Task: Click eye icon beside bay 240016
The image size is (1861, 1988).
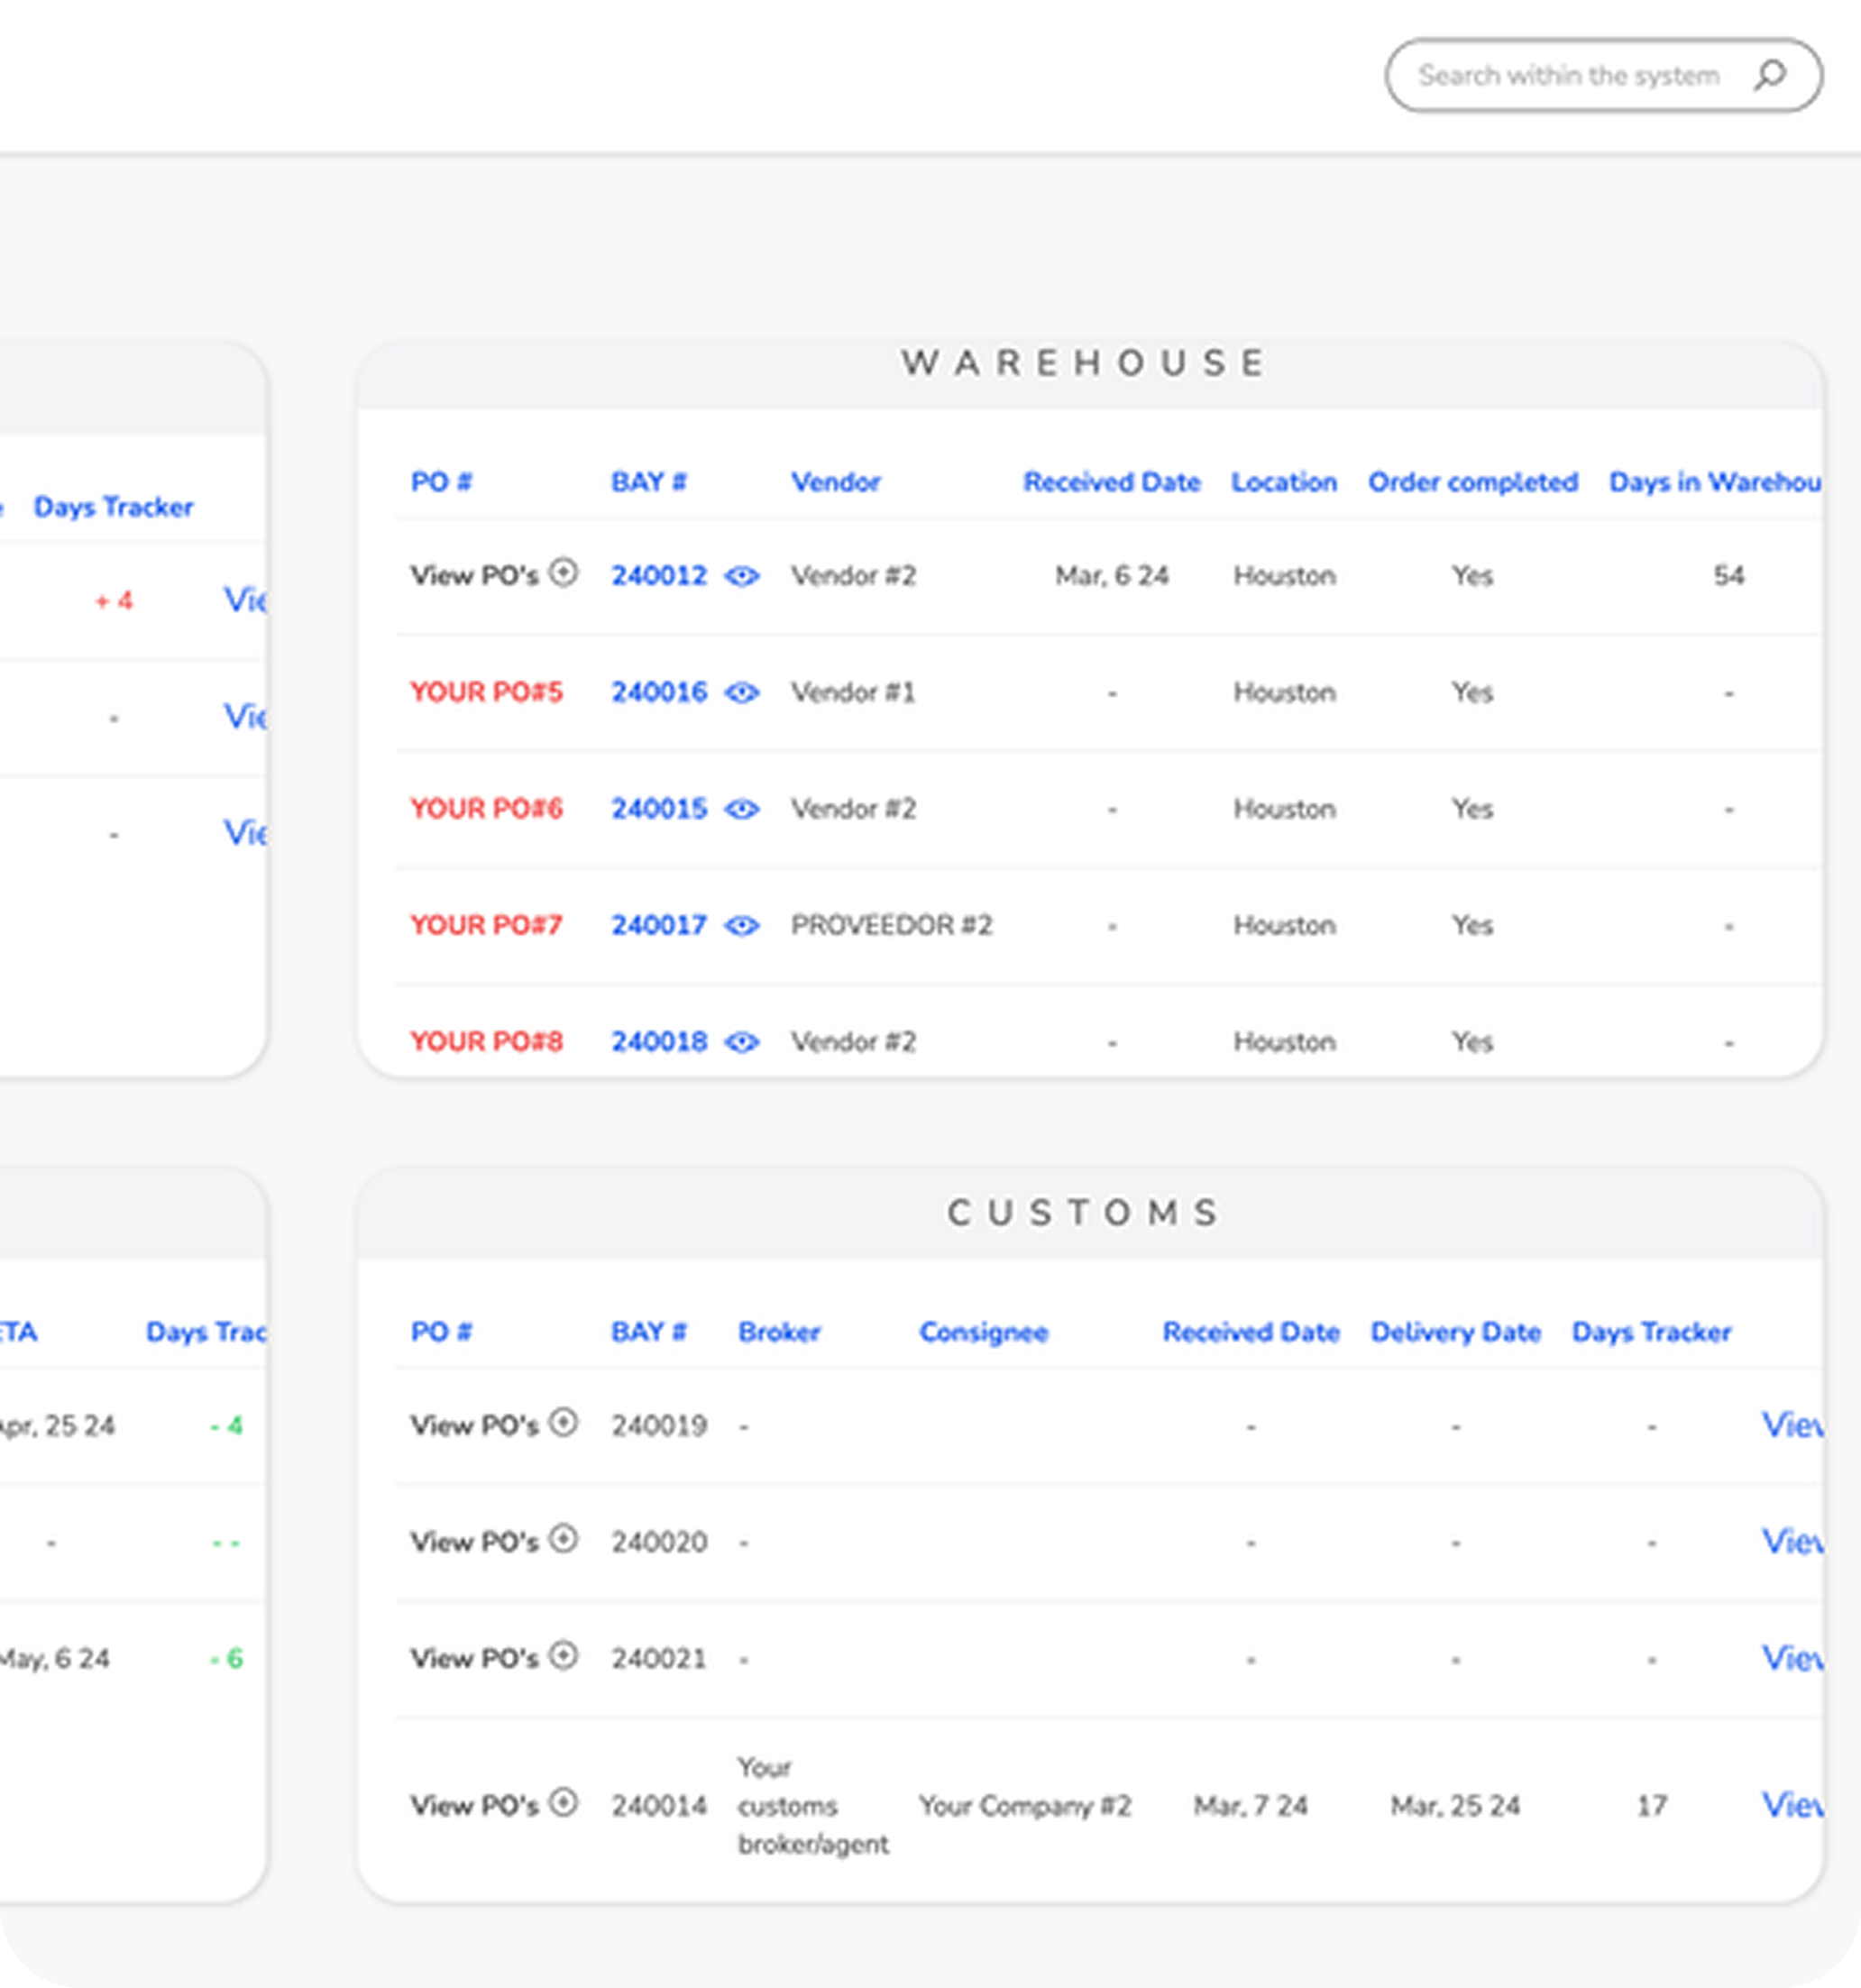Action: click(x=741, y=693)
